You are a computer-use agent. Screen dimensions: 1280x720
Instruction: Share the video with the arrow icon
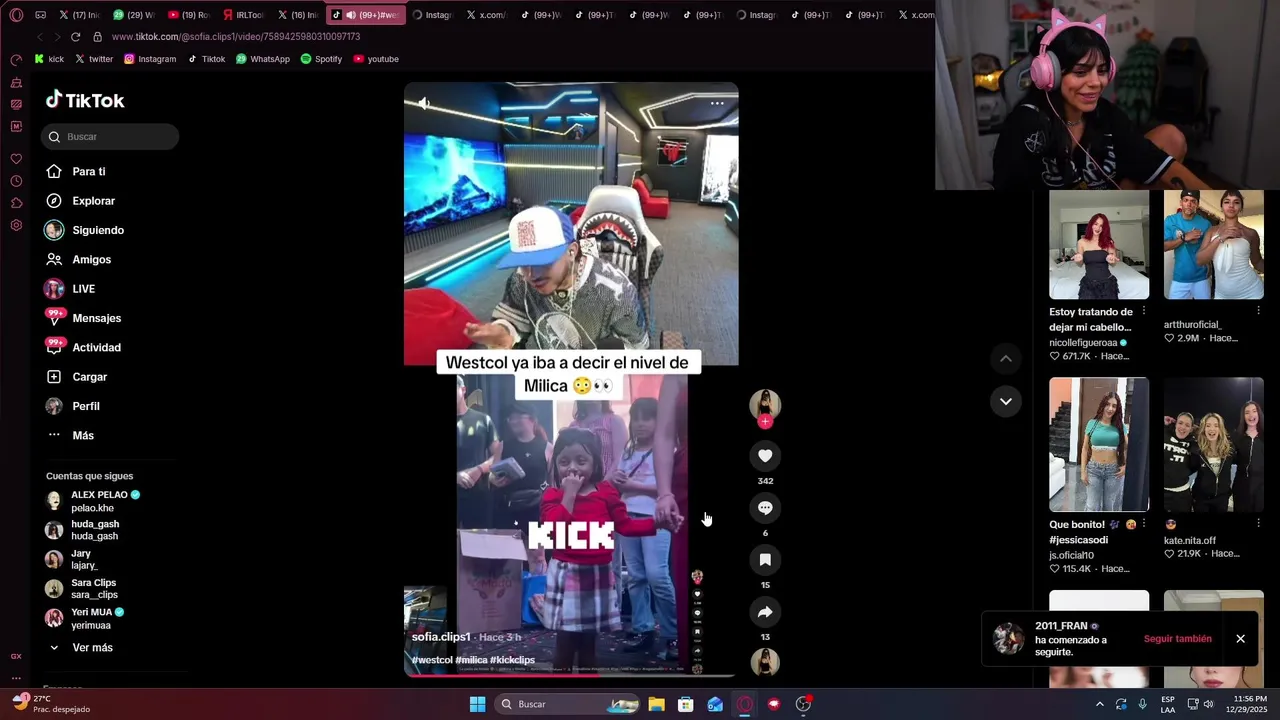[x=765, y=612]
